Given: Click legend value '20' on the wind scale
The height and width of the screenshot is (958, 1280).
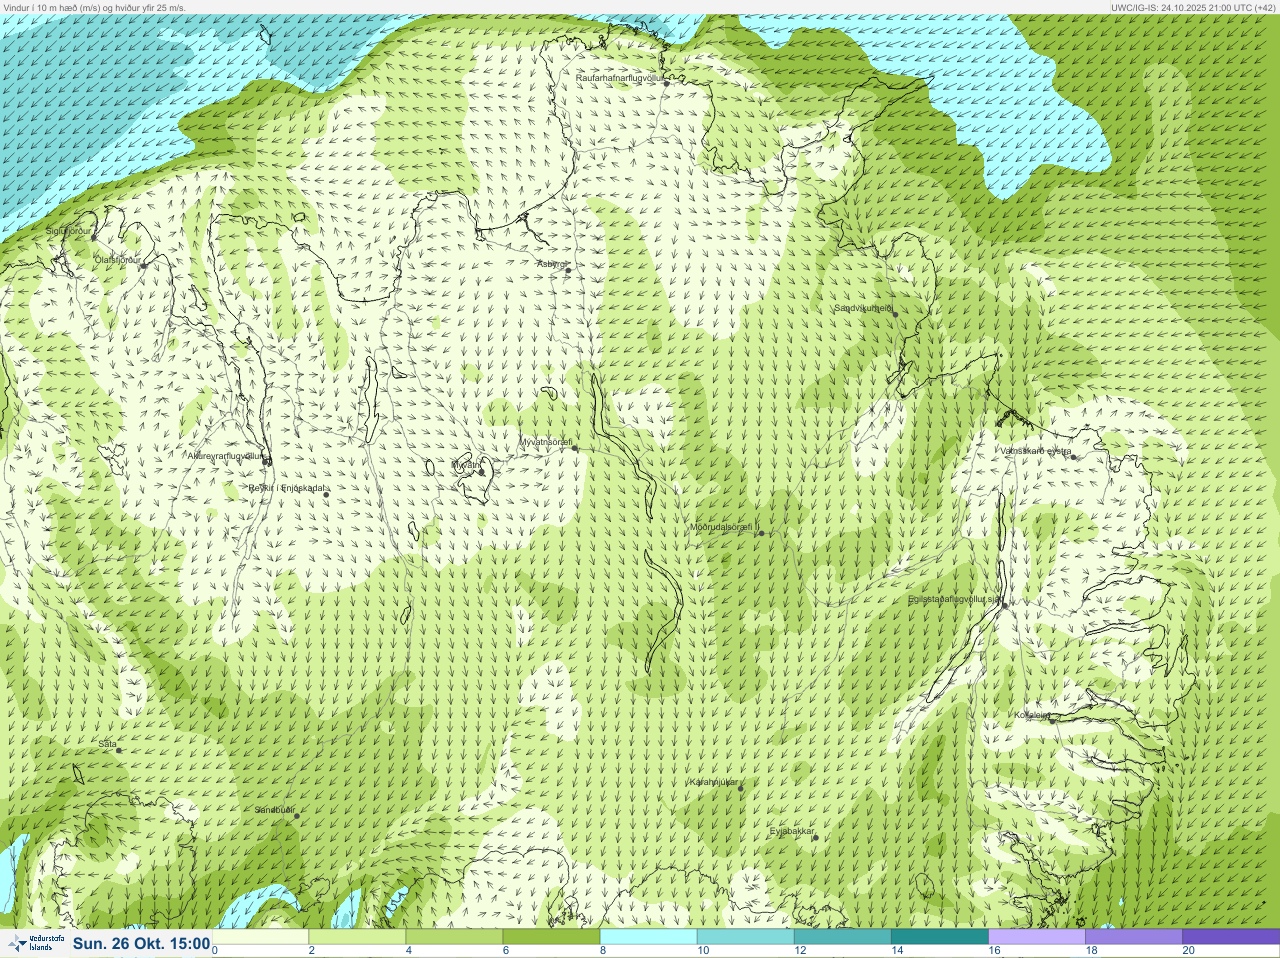Looking at the screenshot, I should click(x=1188, y=951).
